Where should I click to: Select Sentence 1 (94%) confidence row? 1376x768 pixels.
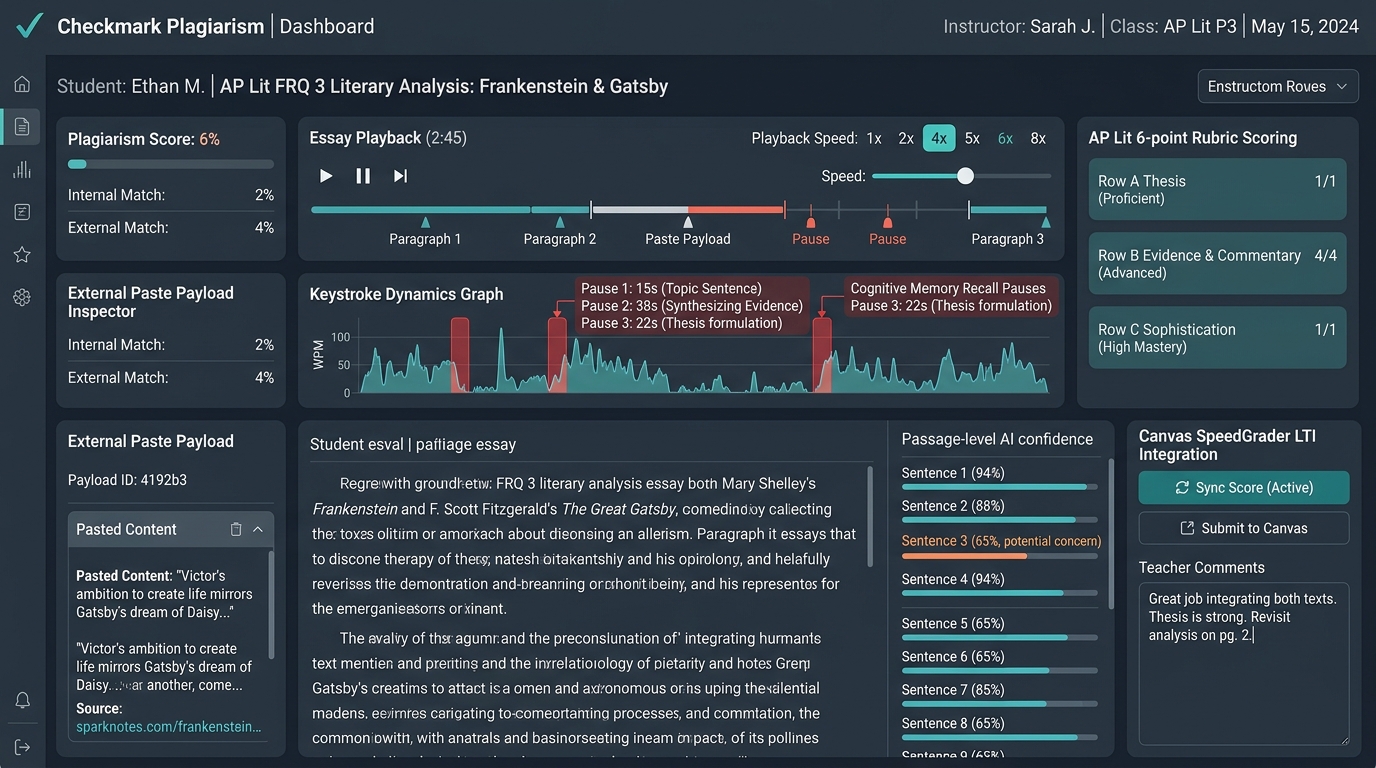(1000, 478)
